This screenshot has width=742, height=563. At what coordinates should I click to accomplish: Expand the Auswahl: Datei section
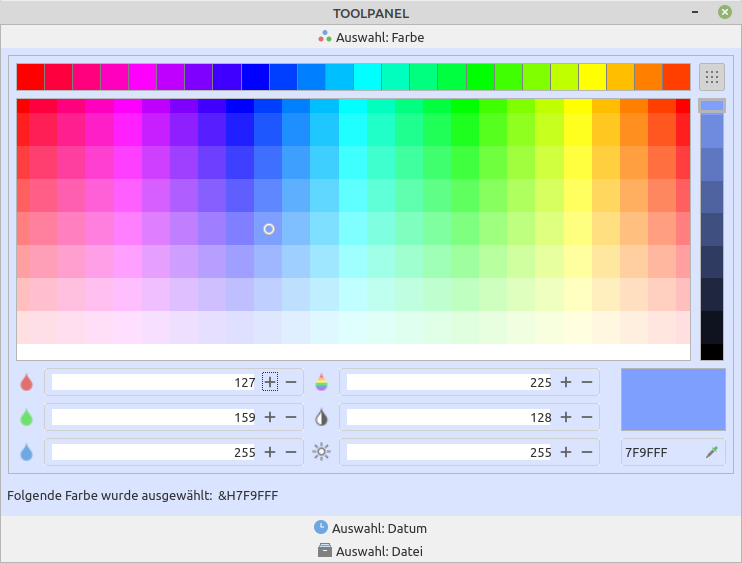tap(370, 551)
